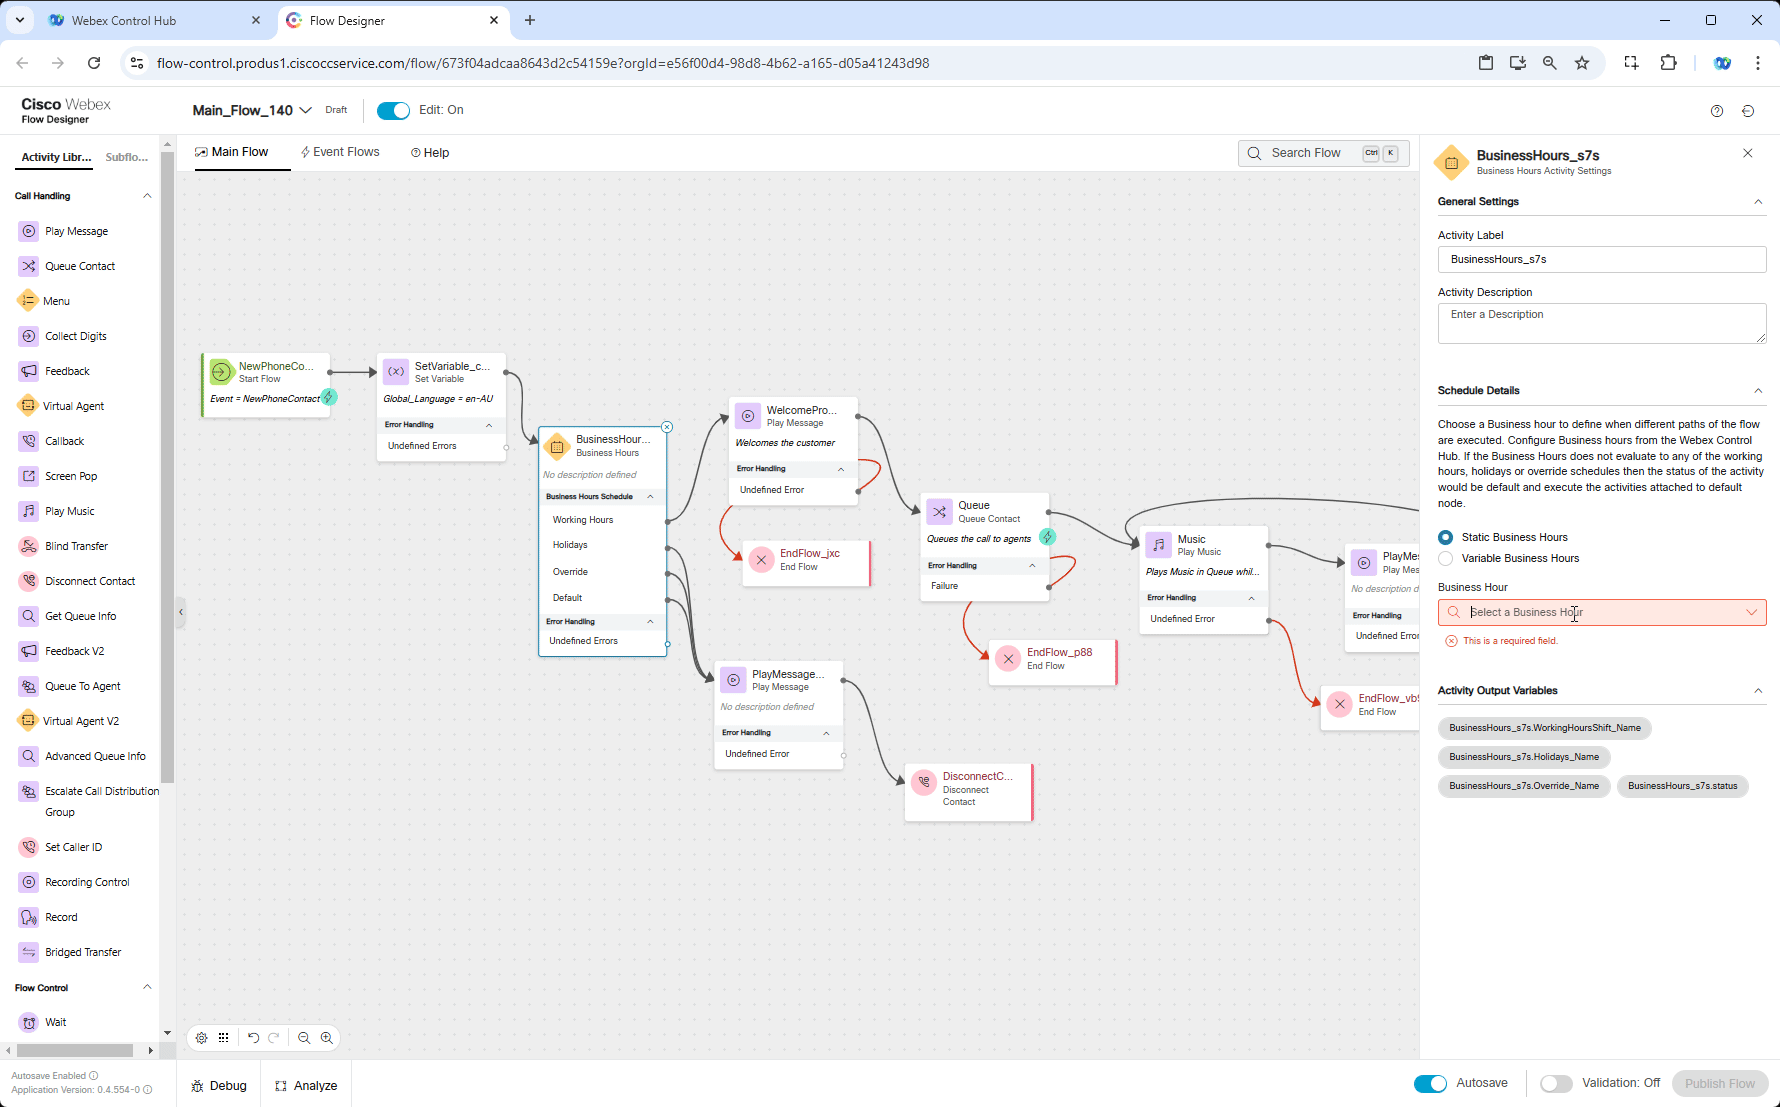This screenshot has width=1780, height=1107.
Task: Select the Disconnect Contact activity icon
Action: point(29,581)
